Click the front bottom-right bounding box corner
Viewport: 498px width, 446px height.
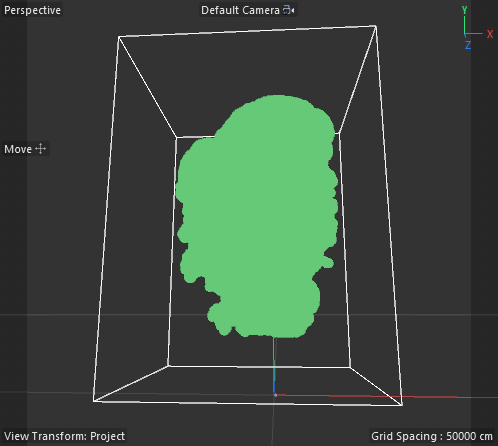pos(402,405)
